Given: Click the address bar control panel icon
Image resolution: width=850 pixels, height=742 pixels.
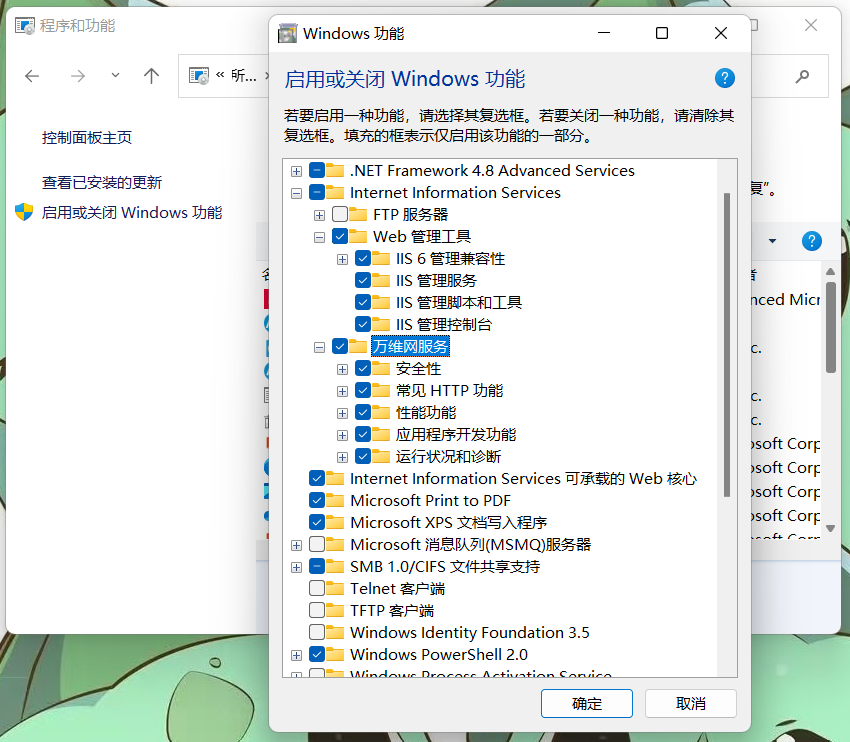Looking at the screenshot, I should [x=198, y=75].
